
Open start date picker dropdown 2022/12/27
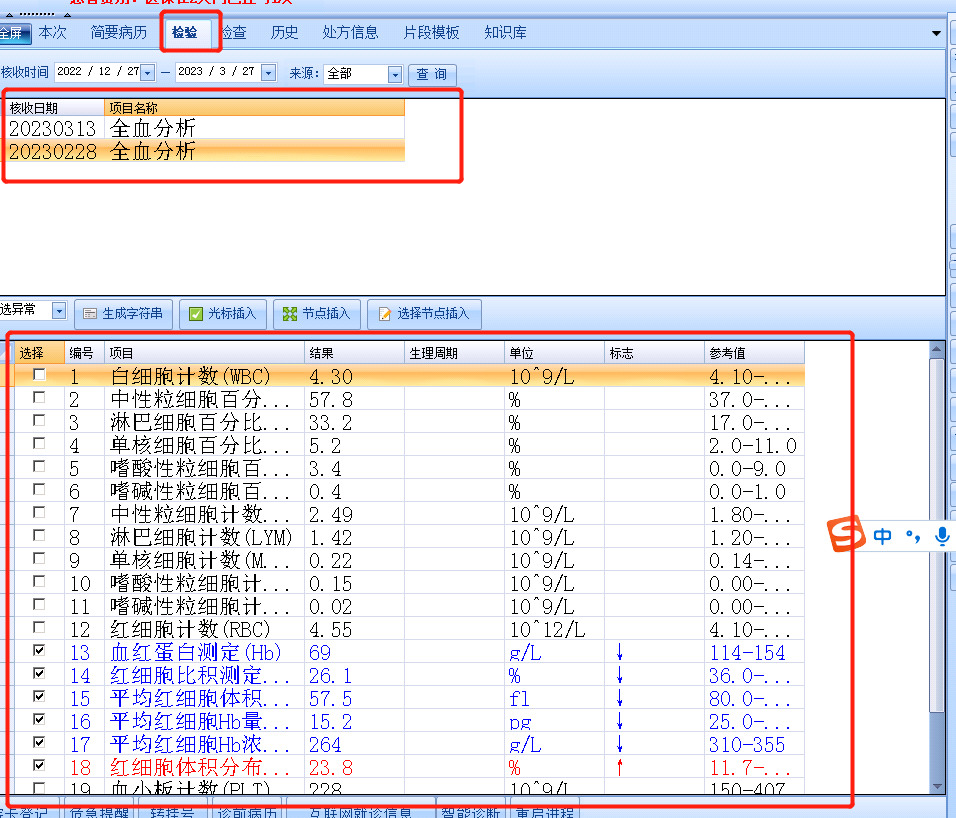148,73
